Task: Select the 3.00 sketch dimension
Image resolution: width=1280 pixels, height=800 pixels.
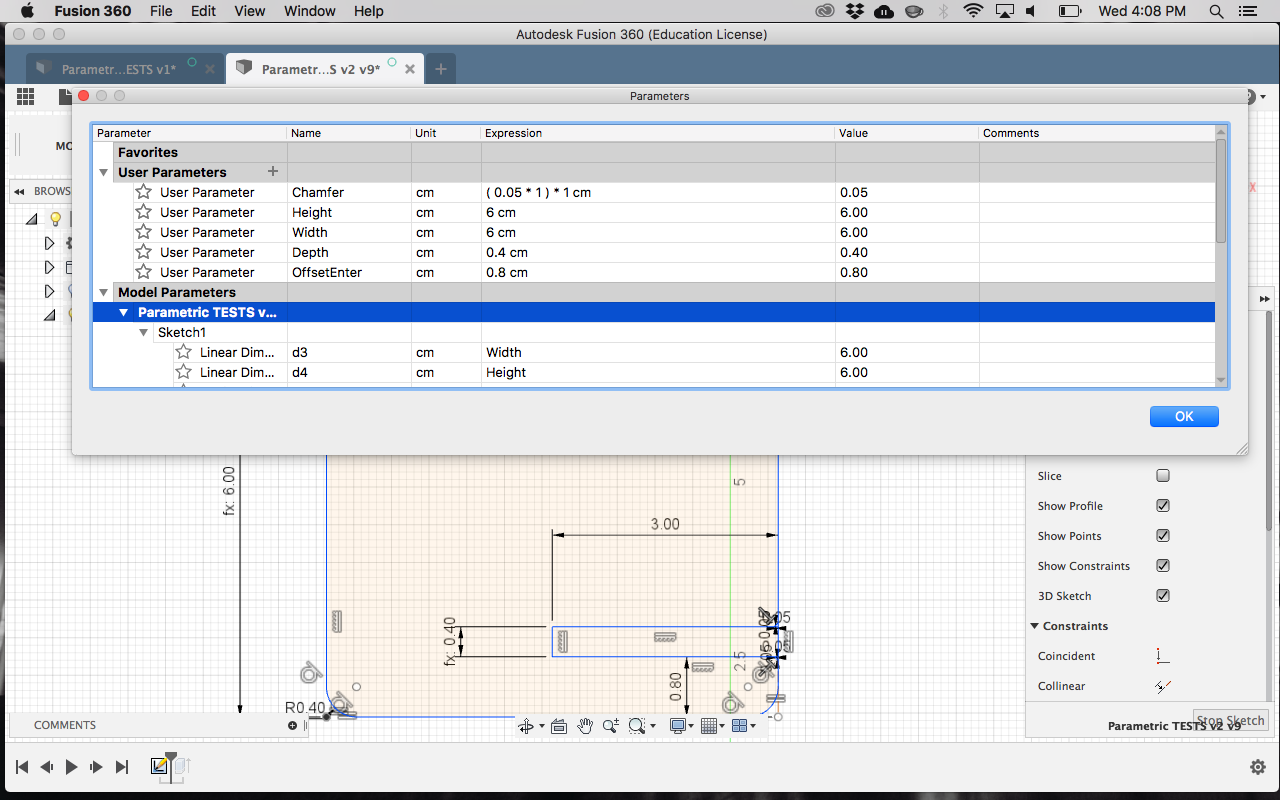Action: [x=665, y=524]
